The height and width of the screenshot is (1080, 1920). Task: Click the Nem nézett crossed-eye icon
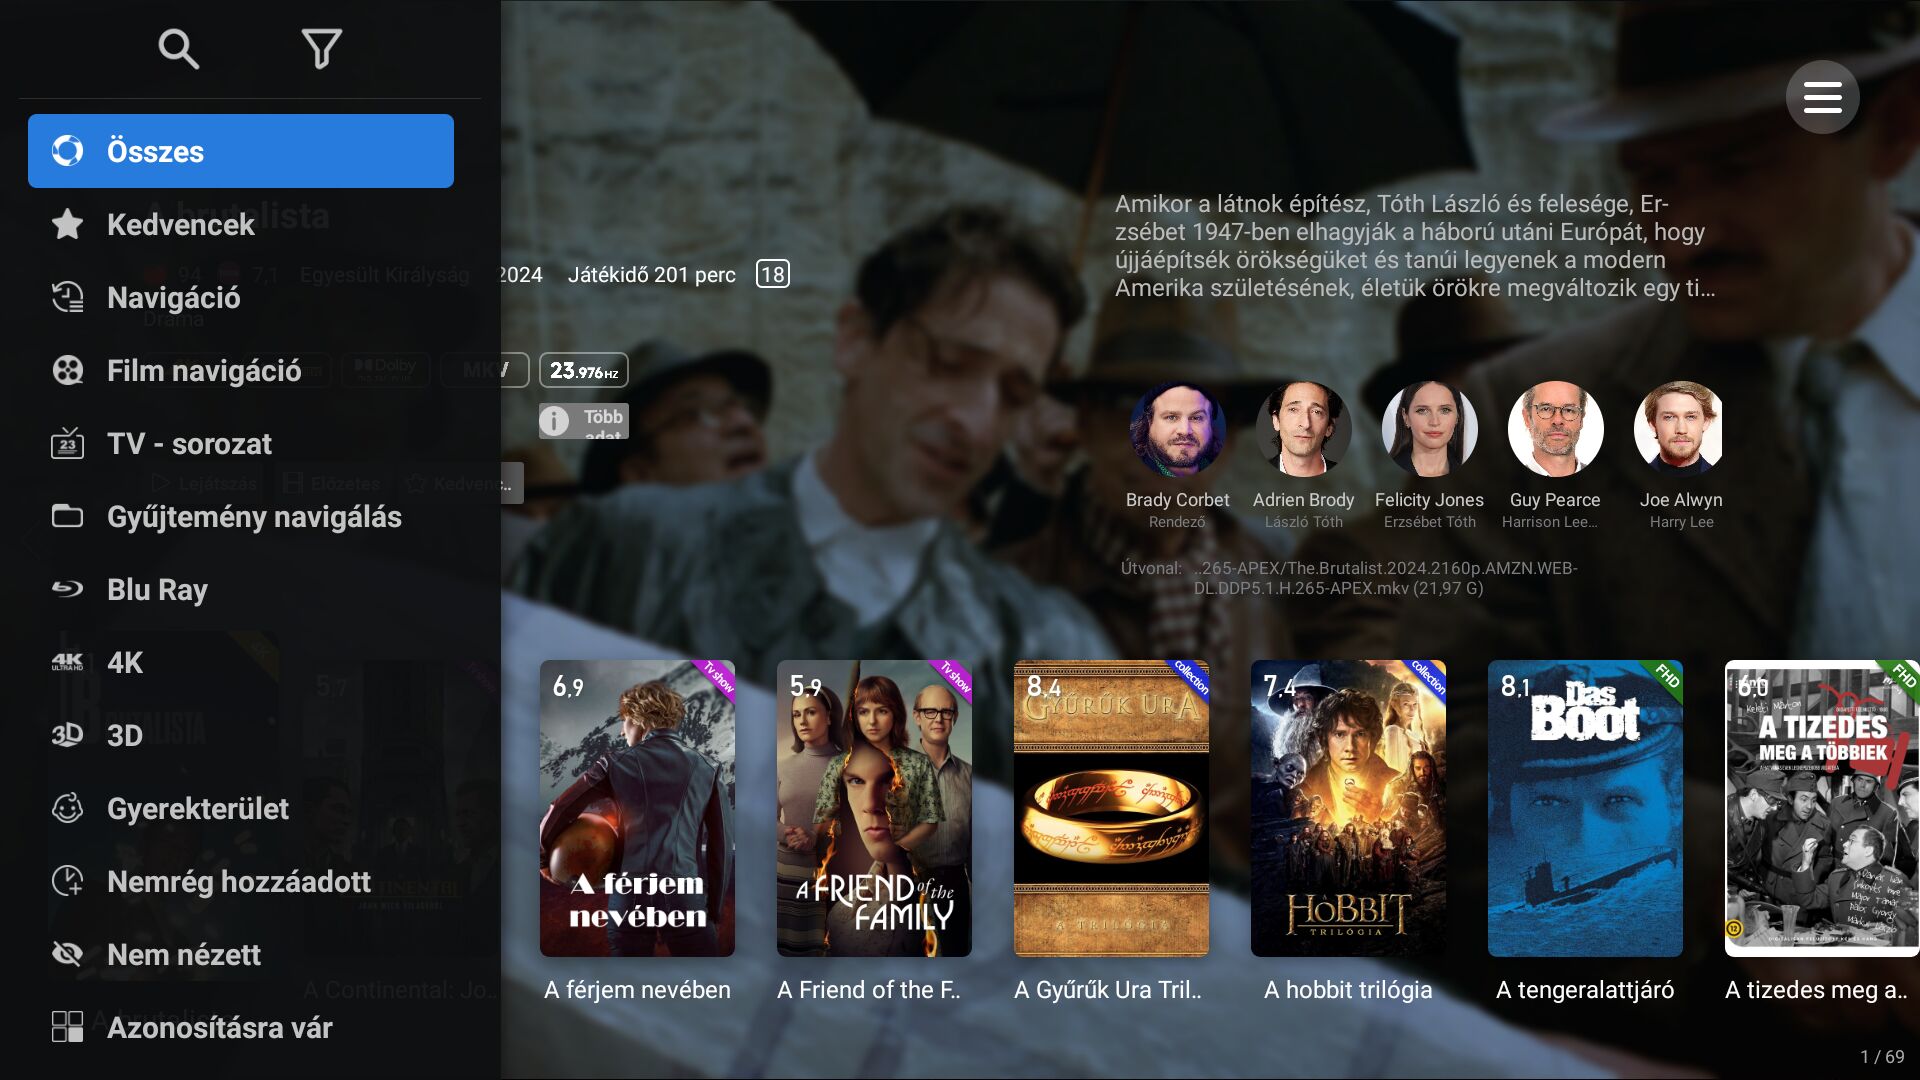tap(67, 954)
